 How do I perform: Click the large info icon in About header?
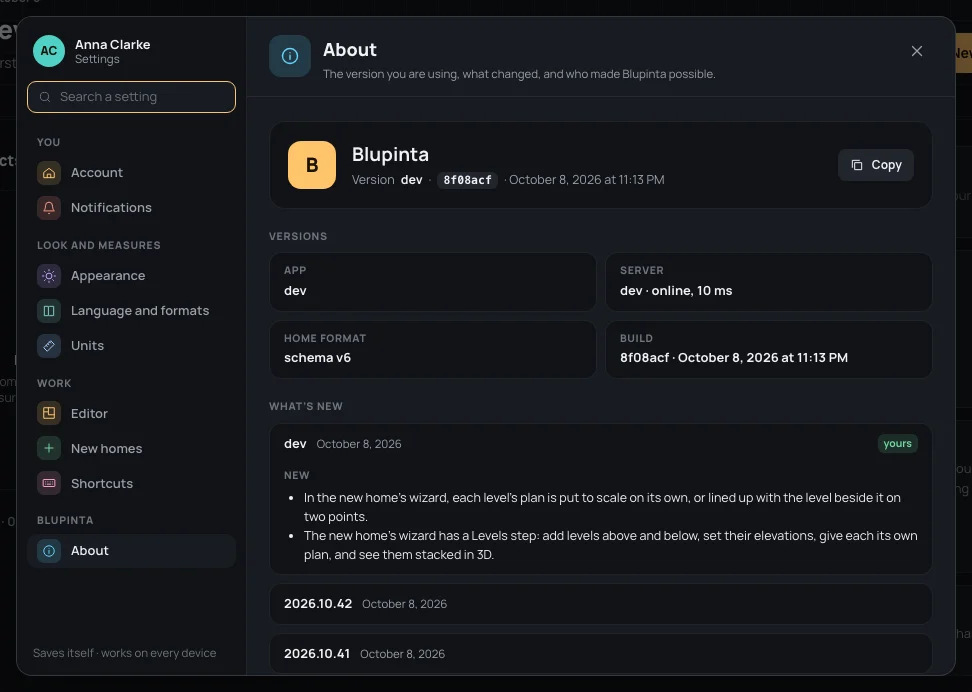[x=289, y=56]
